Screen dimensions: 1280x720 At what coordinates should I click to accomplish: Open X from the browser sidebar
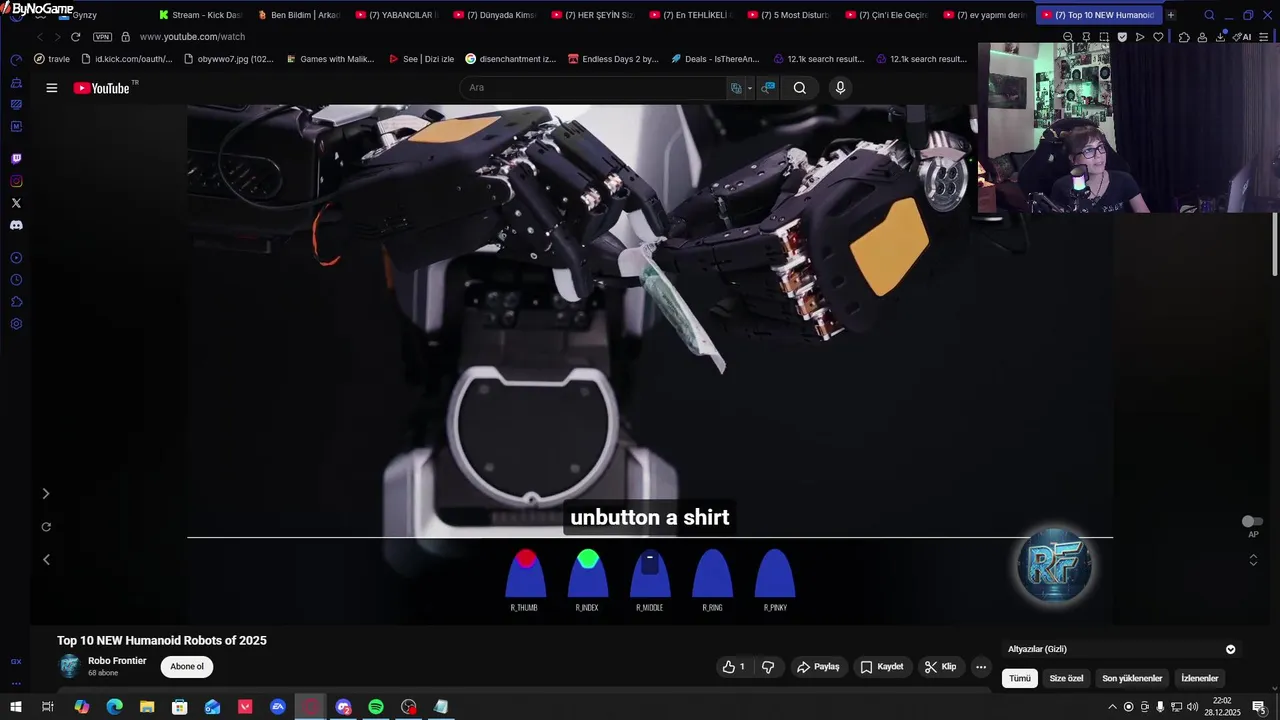[x=16, y=203]
